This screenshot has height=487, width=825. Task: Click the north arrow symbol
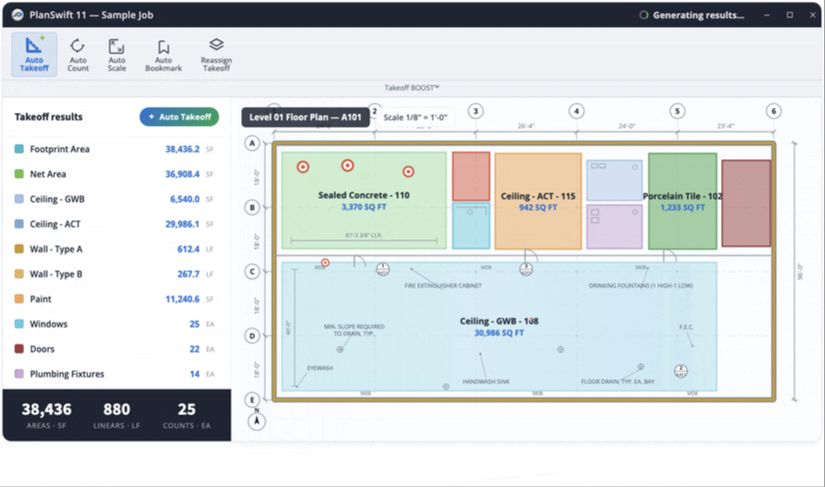tap(257, 421)
